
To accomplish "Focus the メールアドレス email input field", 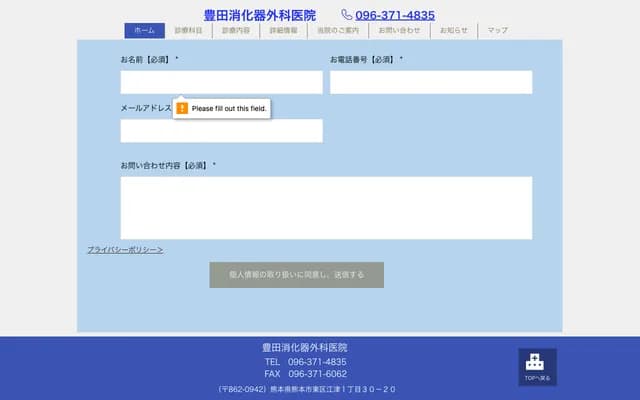I will click(x=221, y=131).
